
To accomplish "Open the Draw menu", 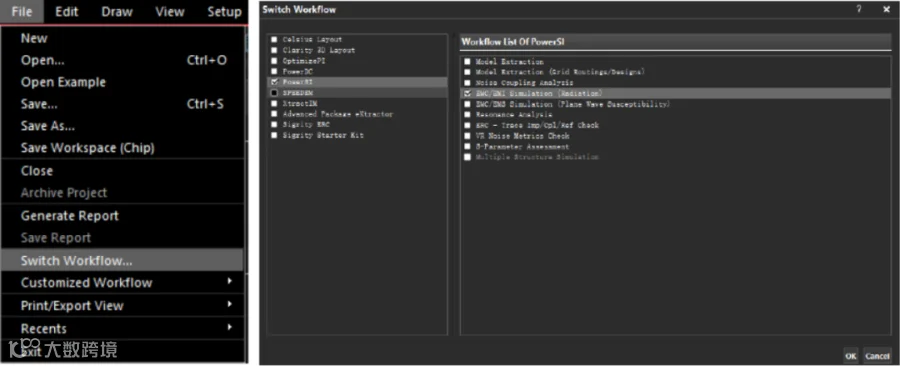I will (x=117, y=11).
